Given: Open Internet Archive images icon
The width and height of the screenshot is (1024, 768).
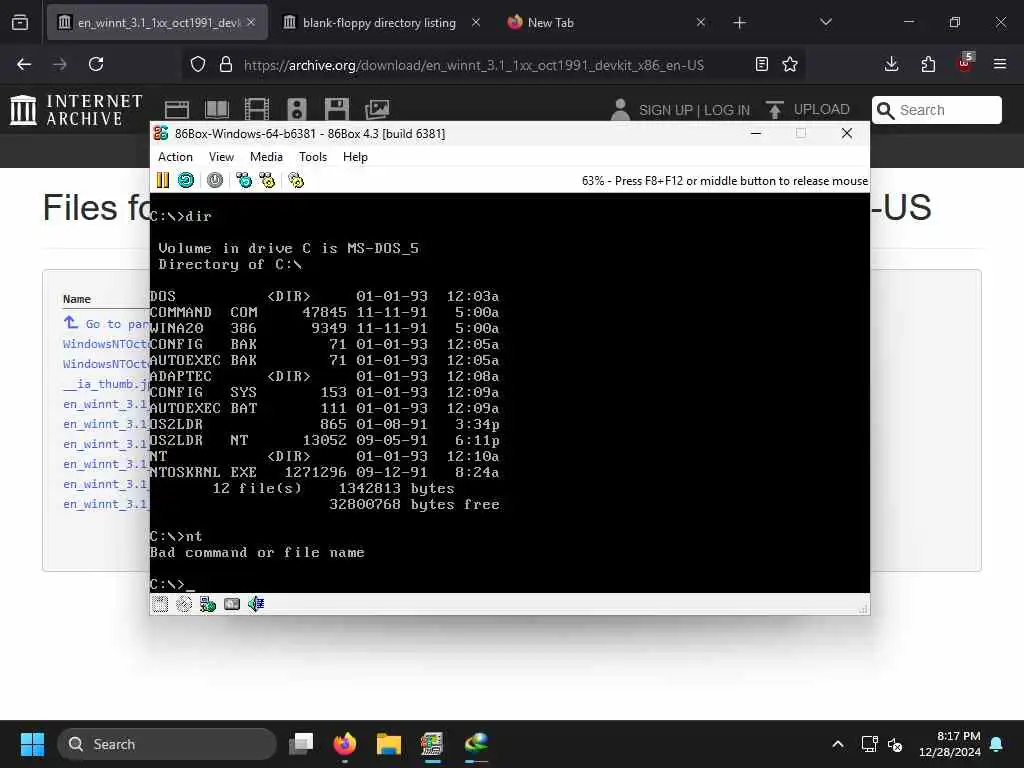Looking at the screenshot, I should (x=377, y=110).
